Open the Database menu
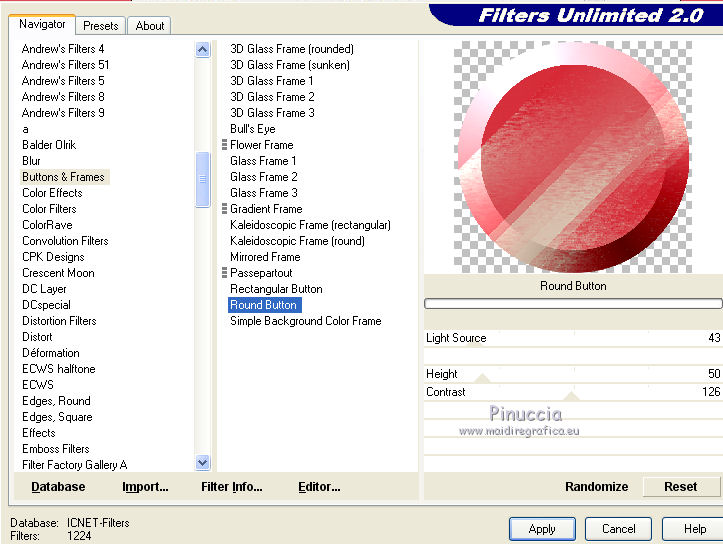The width and height of the screenshot is (723, 544). click(58, 487)
